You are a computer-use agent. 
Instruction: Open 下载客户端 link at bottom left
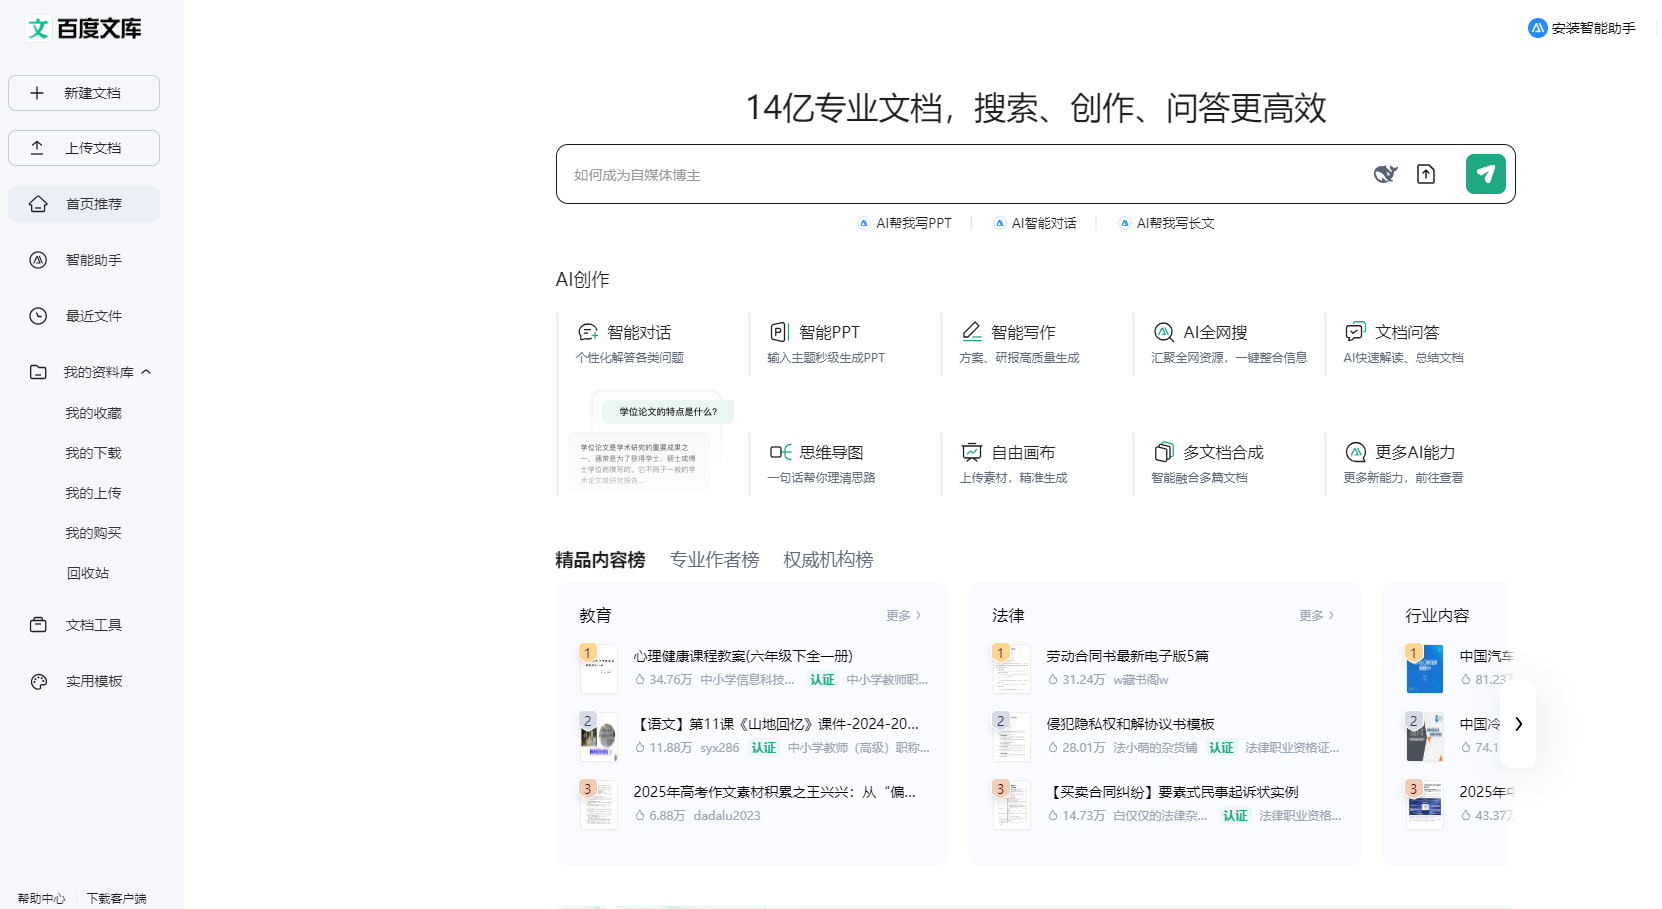tap(116, 898)
